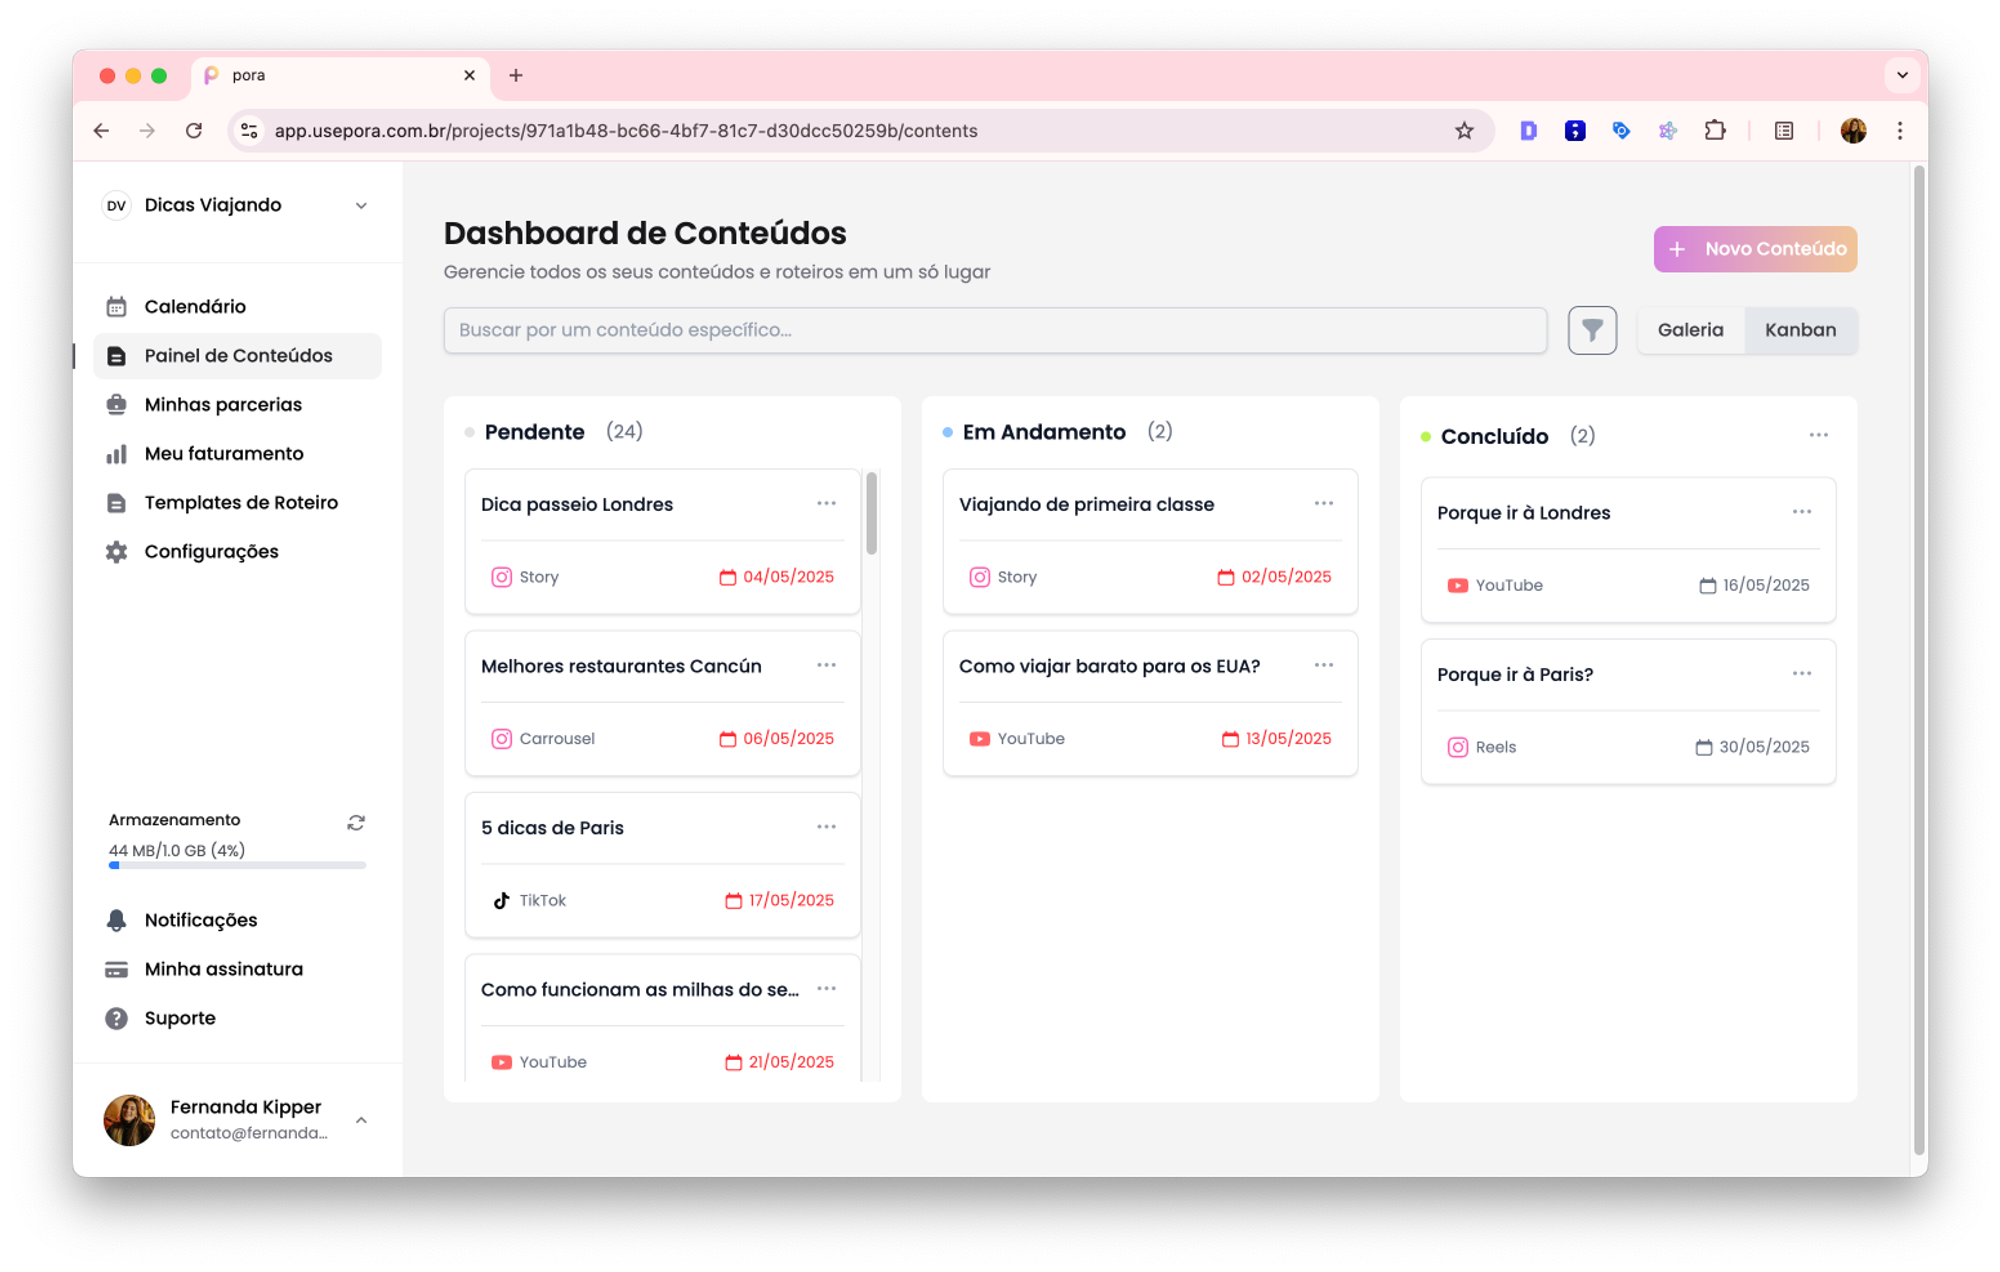Open Meu faturamento chart item
The image size is (2000, 1272).
click(223, 454)
